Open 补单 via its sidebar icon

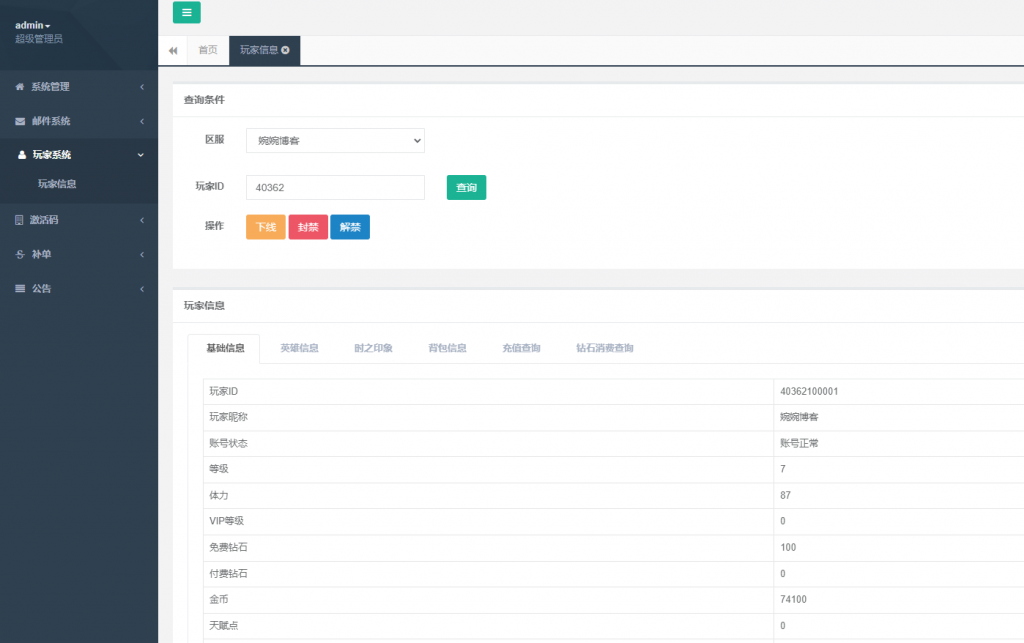click(22, 254)
